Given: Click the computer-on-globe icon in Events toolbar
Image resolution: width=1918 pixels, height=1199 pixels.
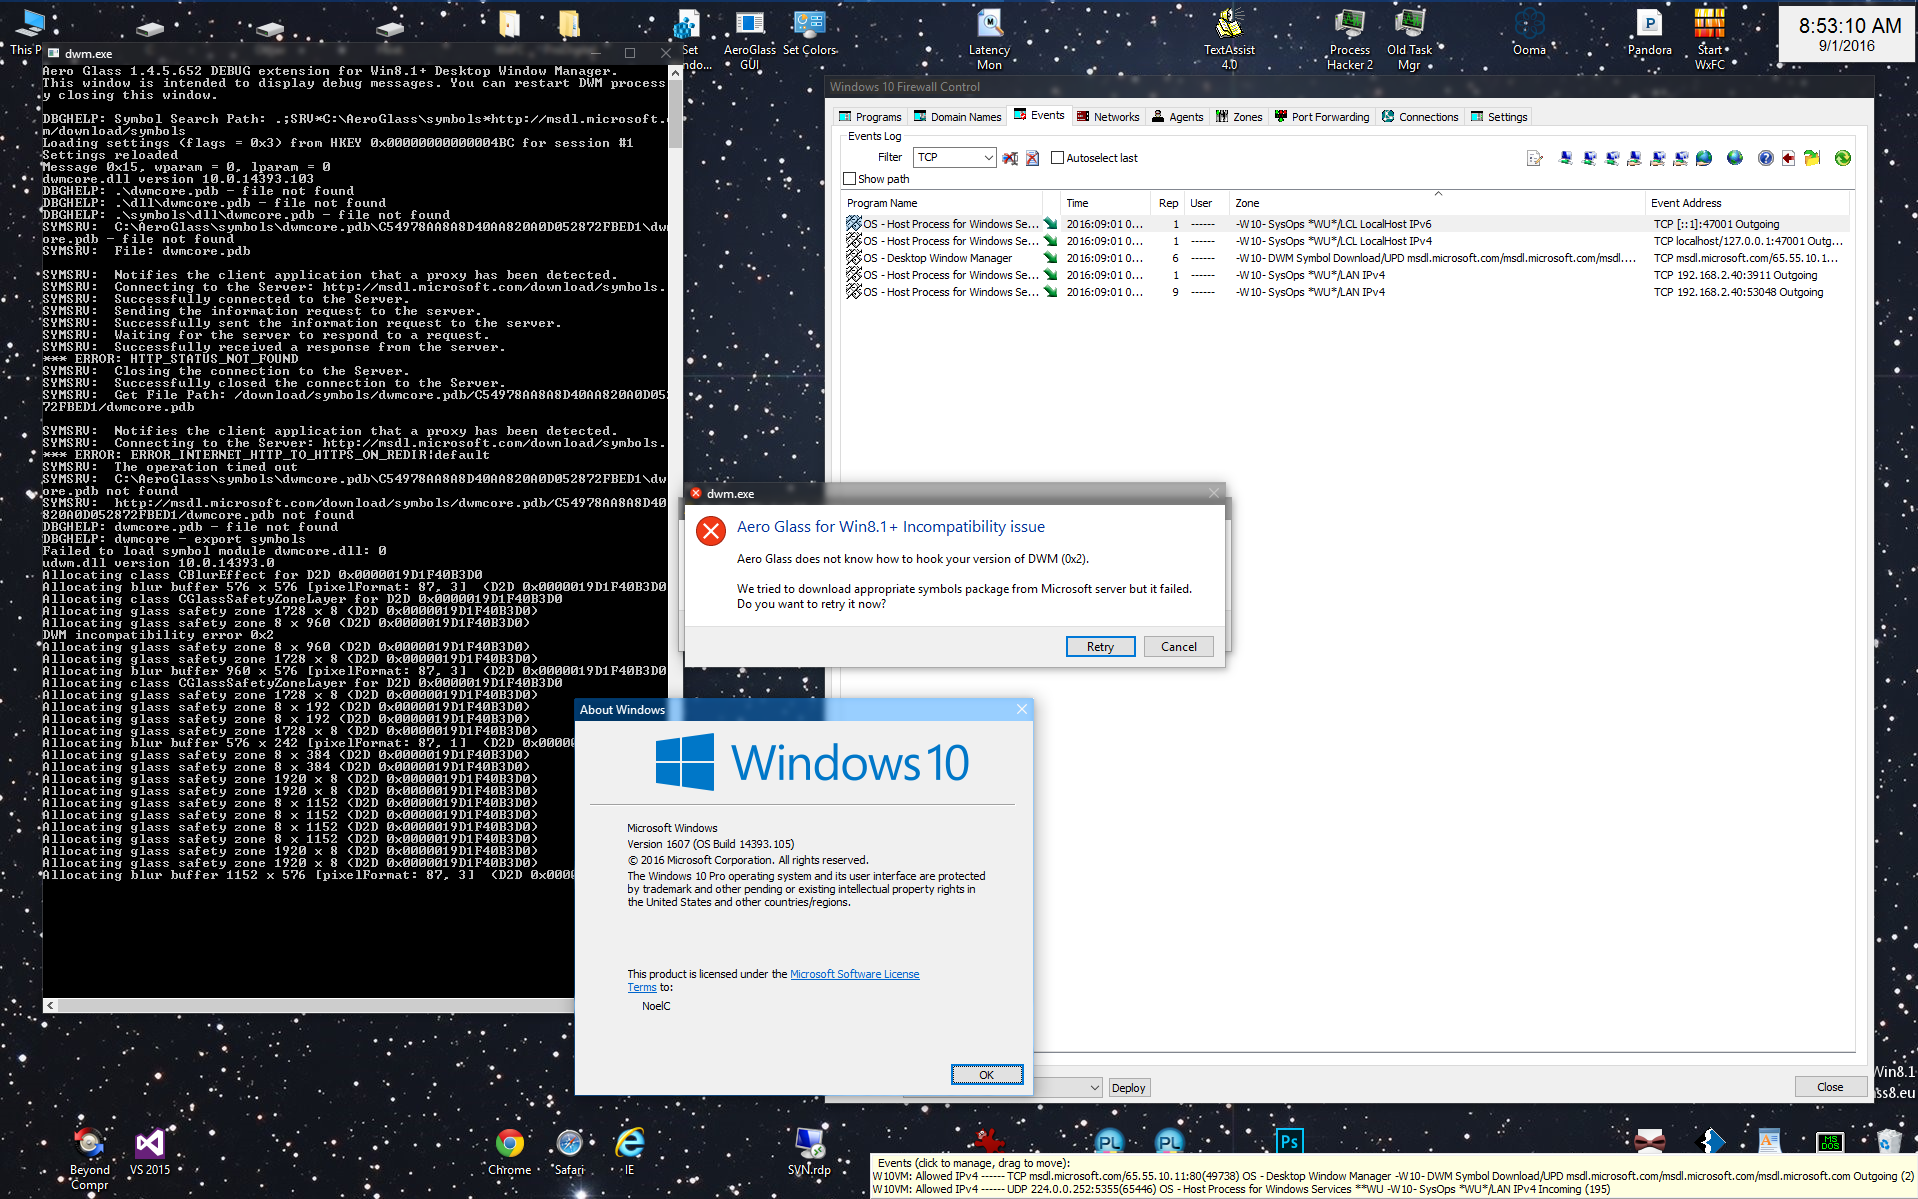Looking at the screenshot, I should click(1704, 158).
